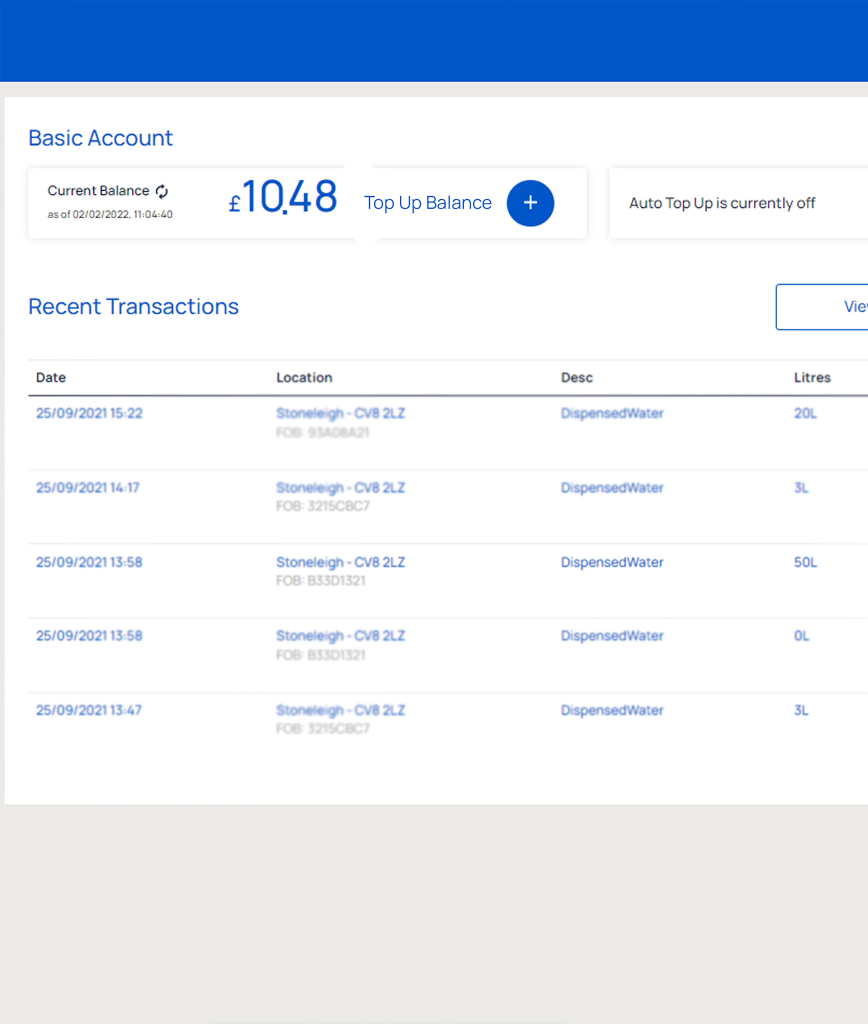Click DispensedWater in the 0L row
This screenshot has width=868, height=1024.
pos(612,636)
